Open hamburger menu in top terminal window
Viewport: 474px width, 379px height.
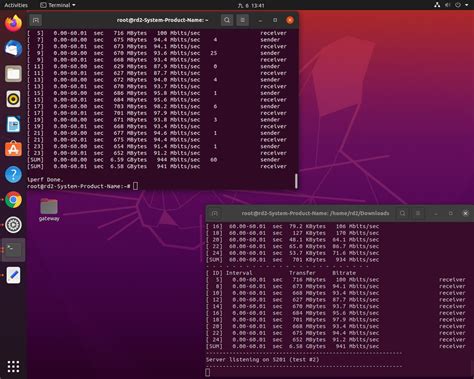242,20
